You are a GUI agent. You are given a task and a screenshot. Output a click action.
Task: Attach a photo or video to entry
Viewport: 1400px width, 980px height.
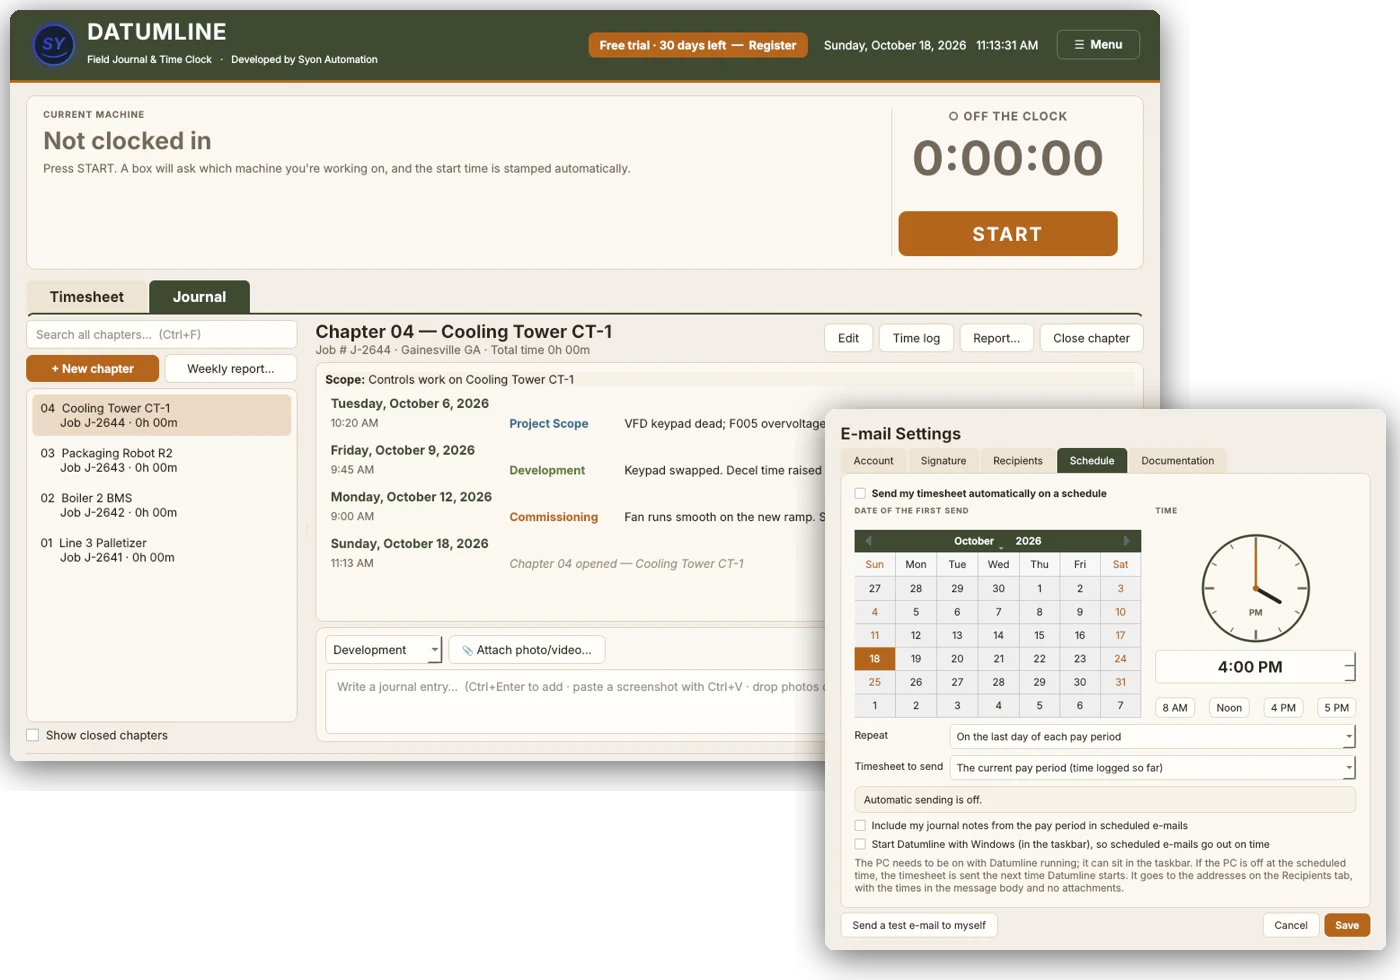click(527, 650)
